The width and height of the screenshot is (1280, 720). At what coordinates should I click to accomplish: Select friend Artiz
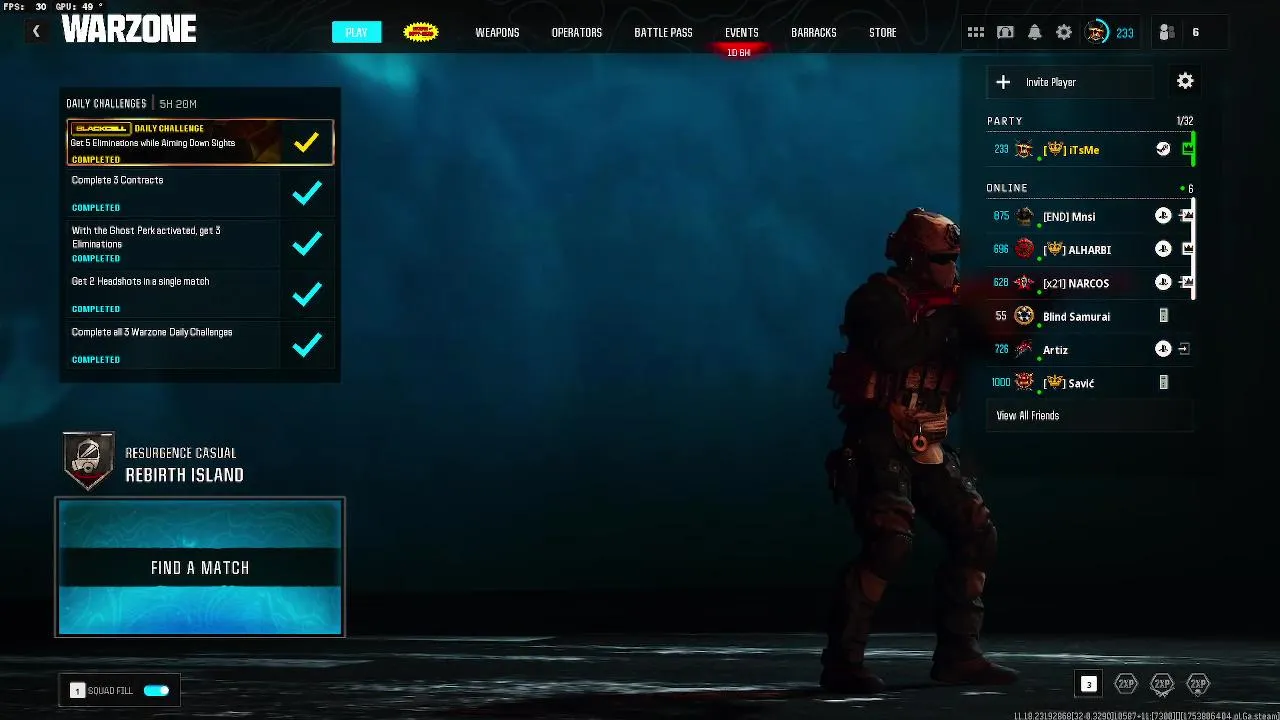[1088, 349]
